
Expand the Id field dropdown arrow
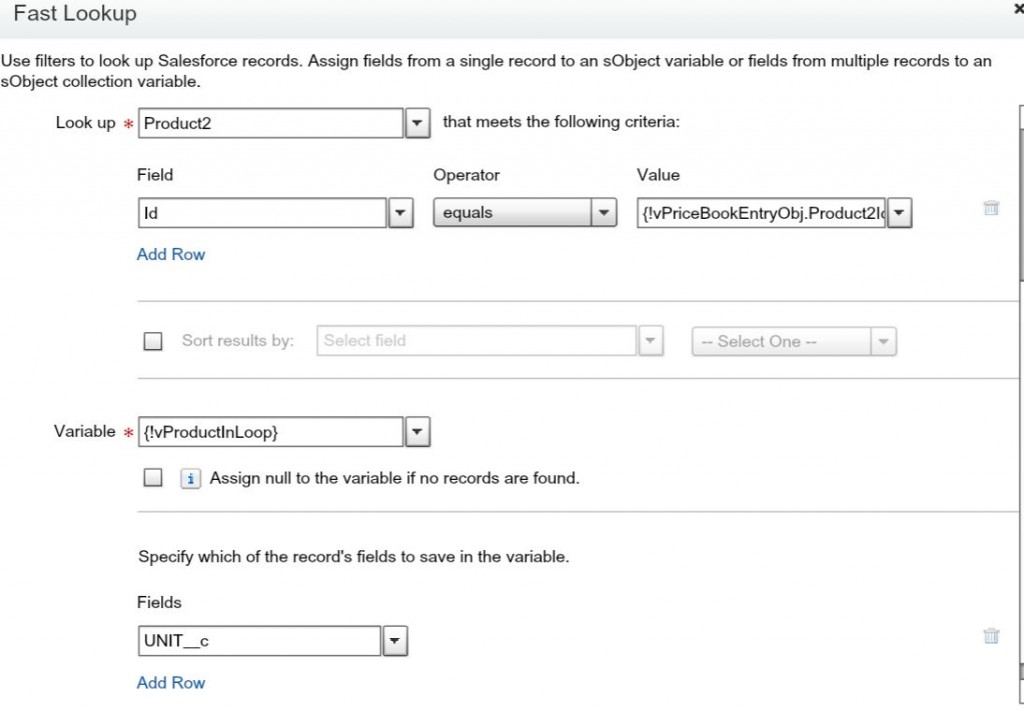(400, 213)
